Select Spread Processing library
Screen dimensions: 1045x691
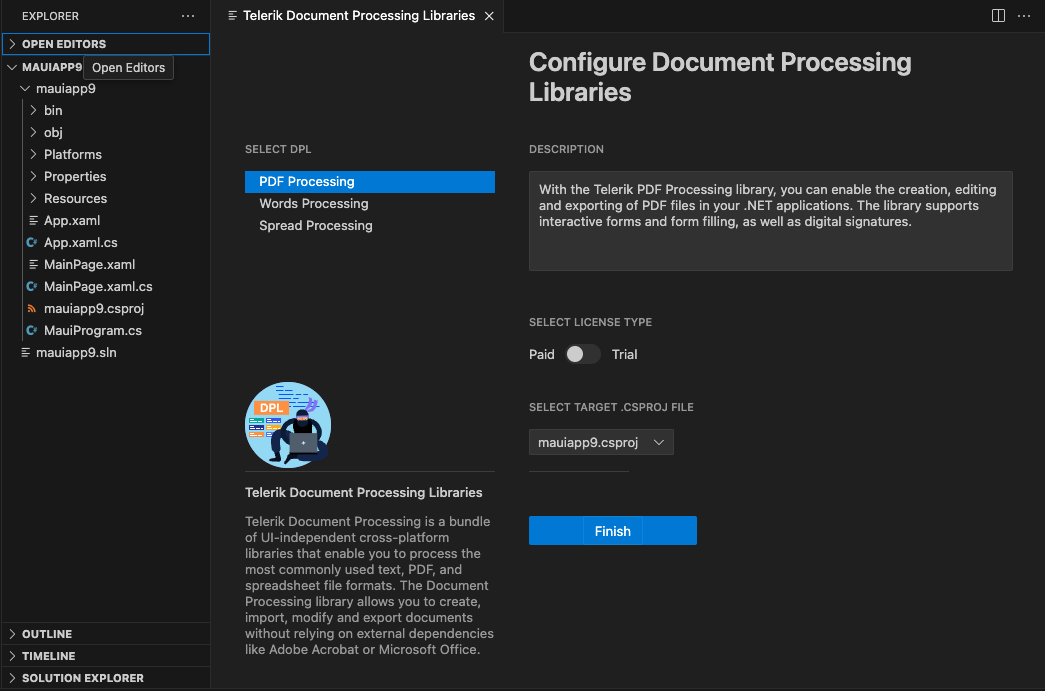[370, 226]
